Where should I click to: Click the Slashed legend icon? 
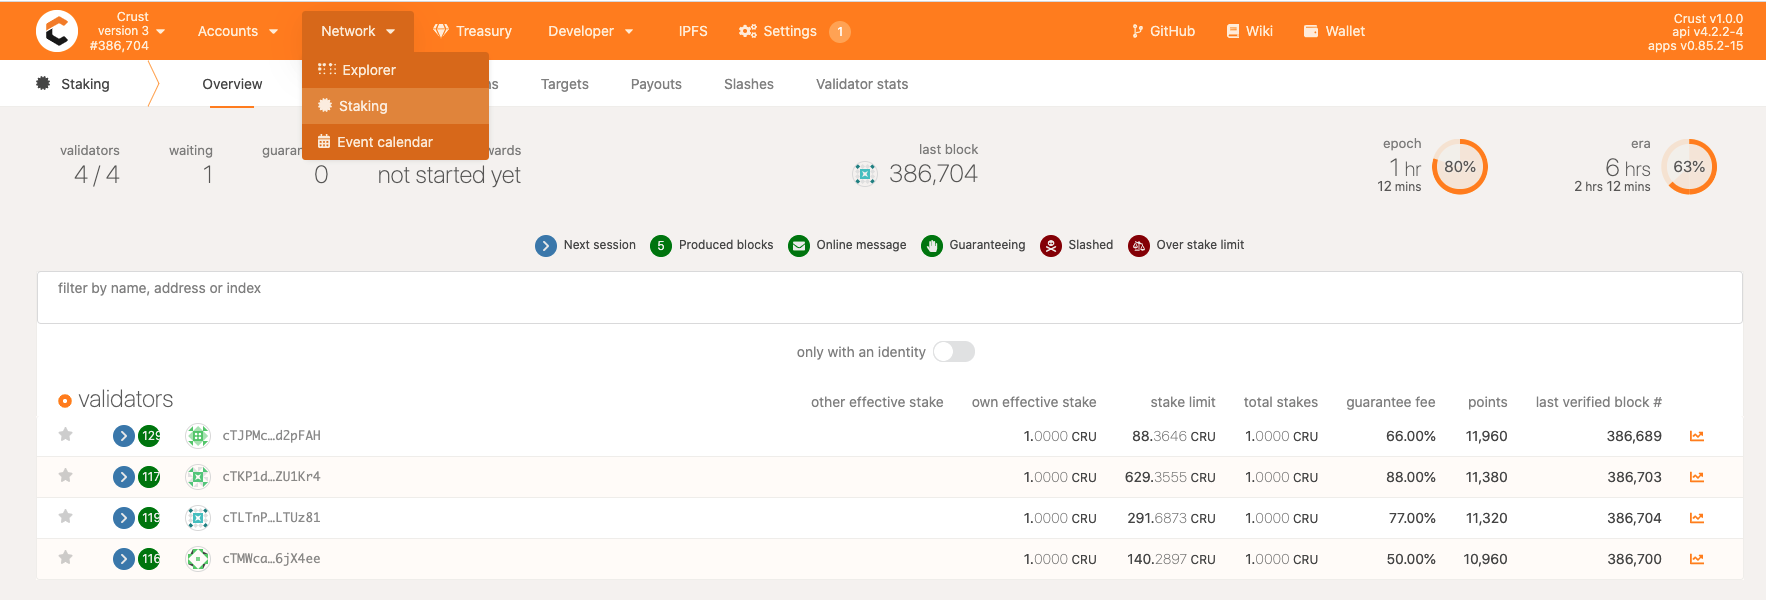pos(1051,246)
